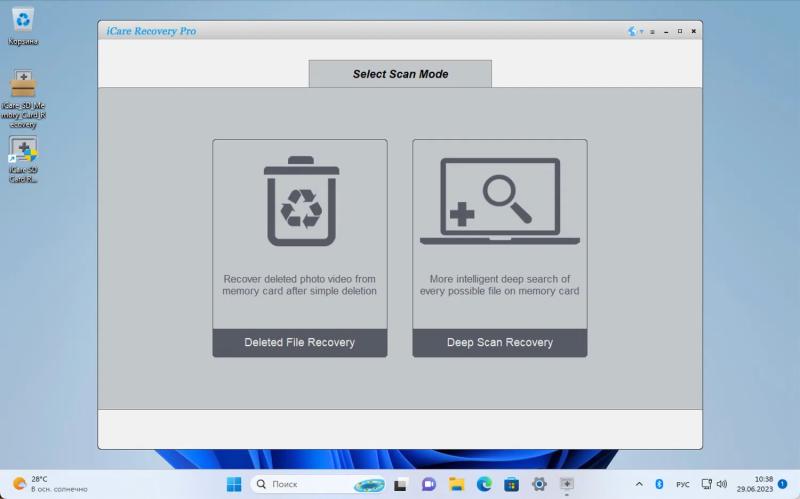Open the Корзина recycle bin desktop icon

click(23, 26)
